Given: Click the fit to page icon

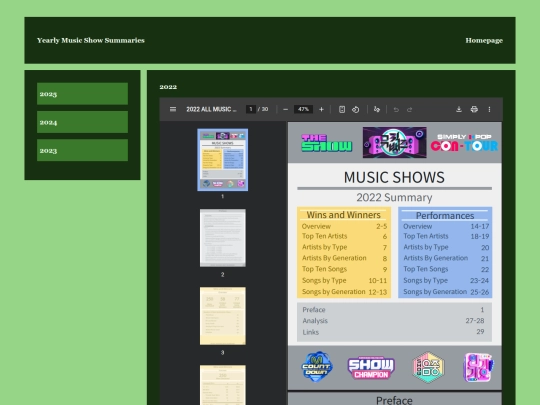Looking at the screenshot, I should click(x=342, y=109).
